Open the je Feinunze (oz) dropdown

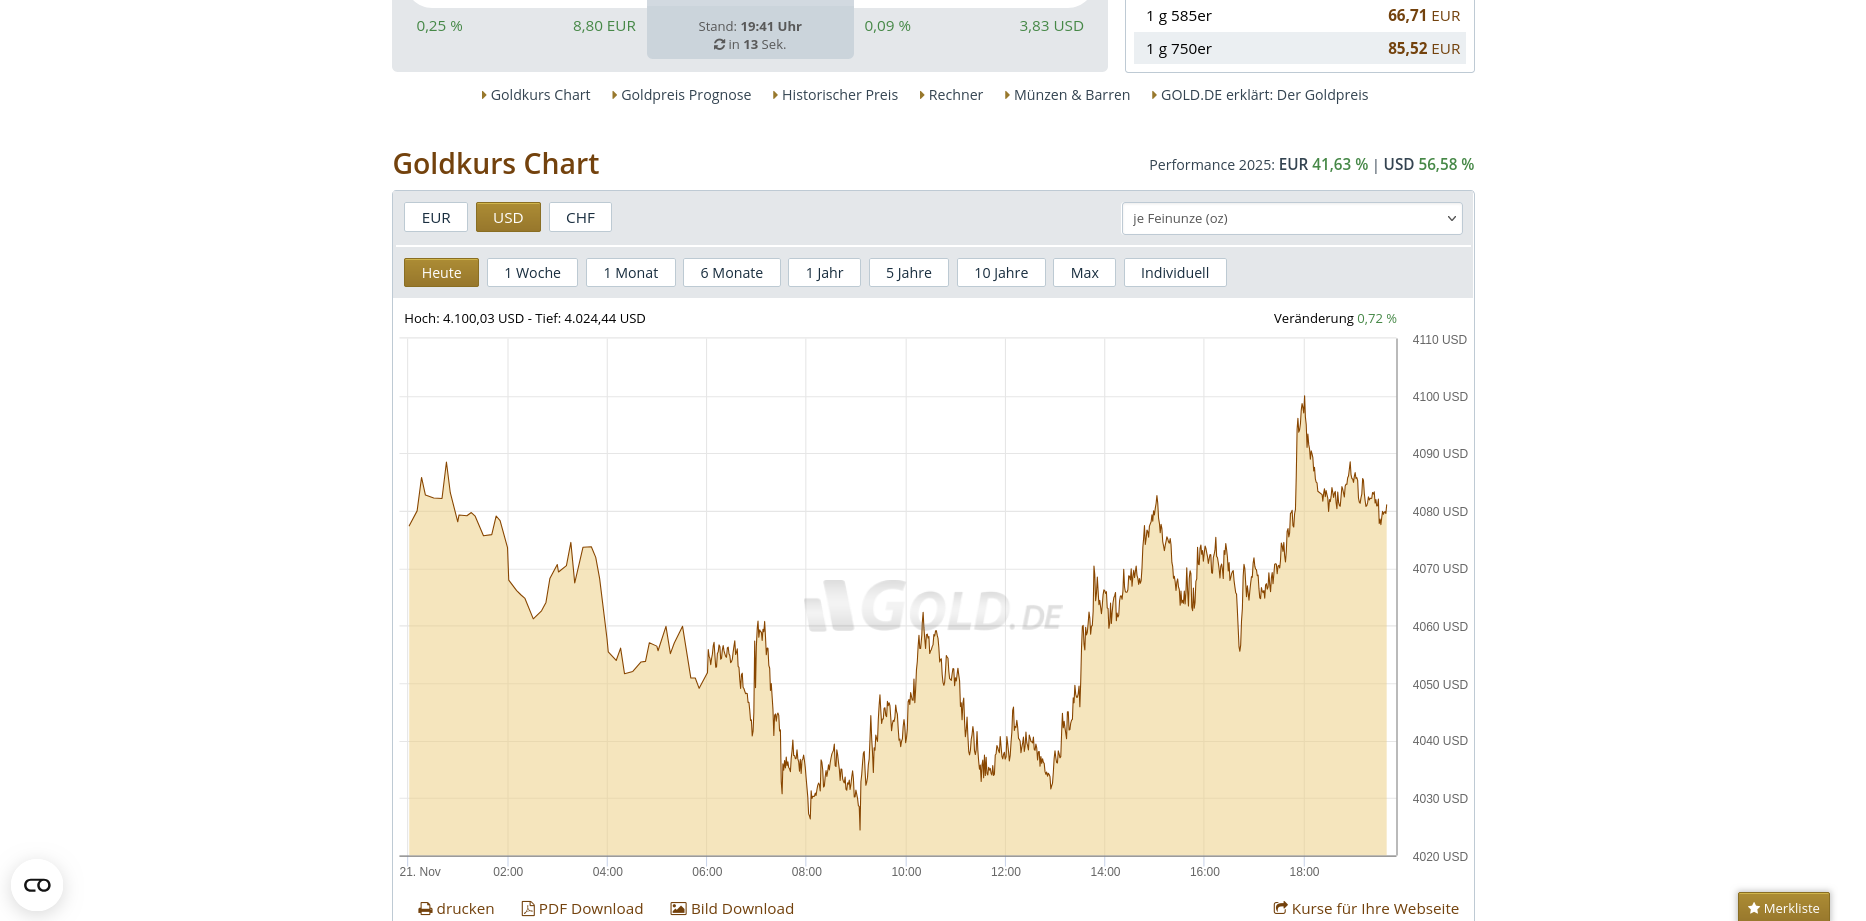(1291, 219)
